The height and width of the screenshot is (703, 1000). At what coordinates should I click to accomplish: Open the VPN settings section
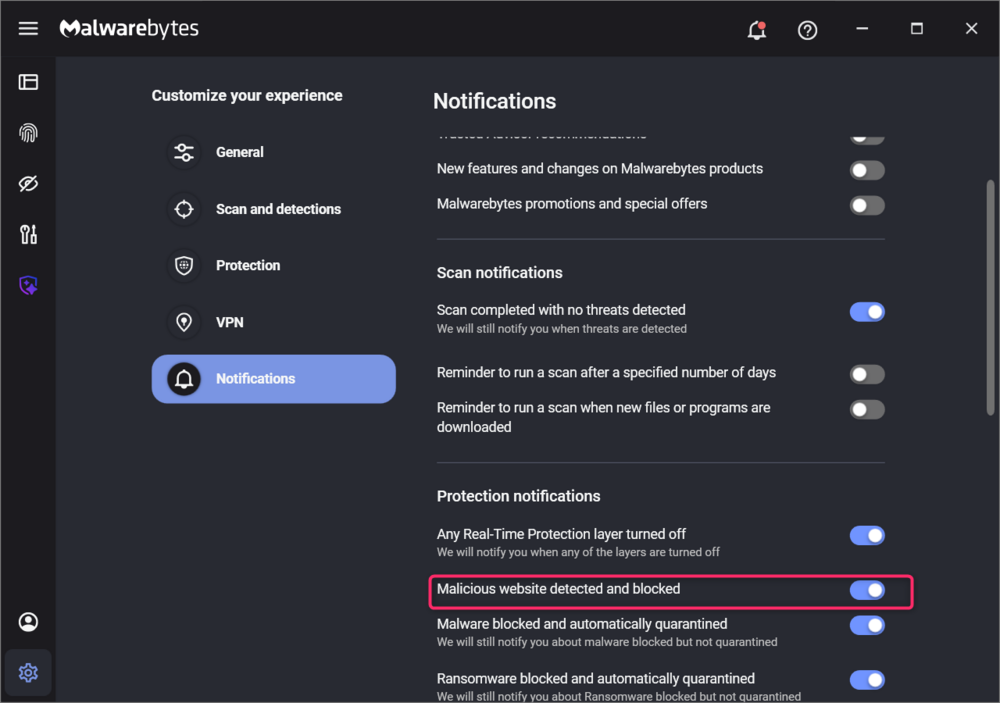[274, 322]
